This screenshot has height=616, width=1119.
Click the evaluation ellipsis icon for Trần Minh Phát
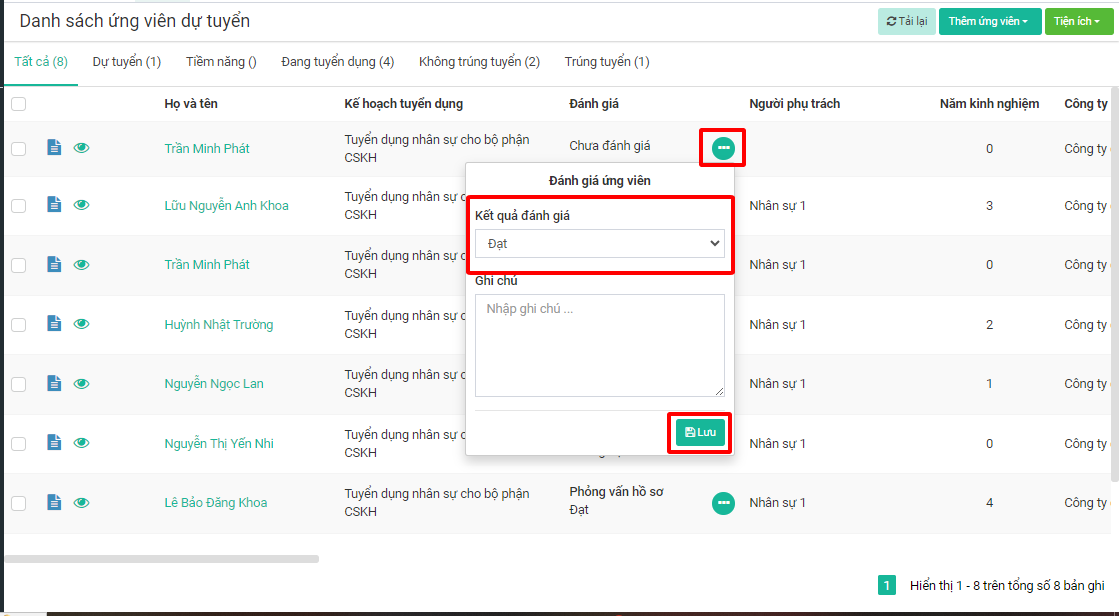coord(723,149)
